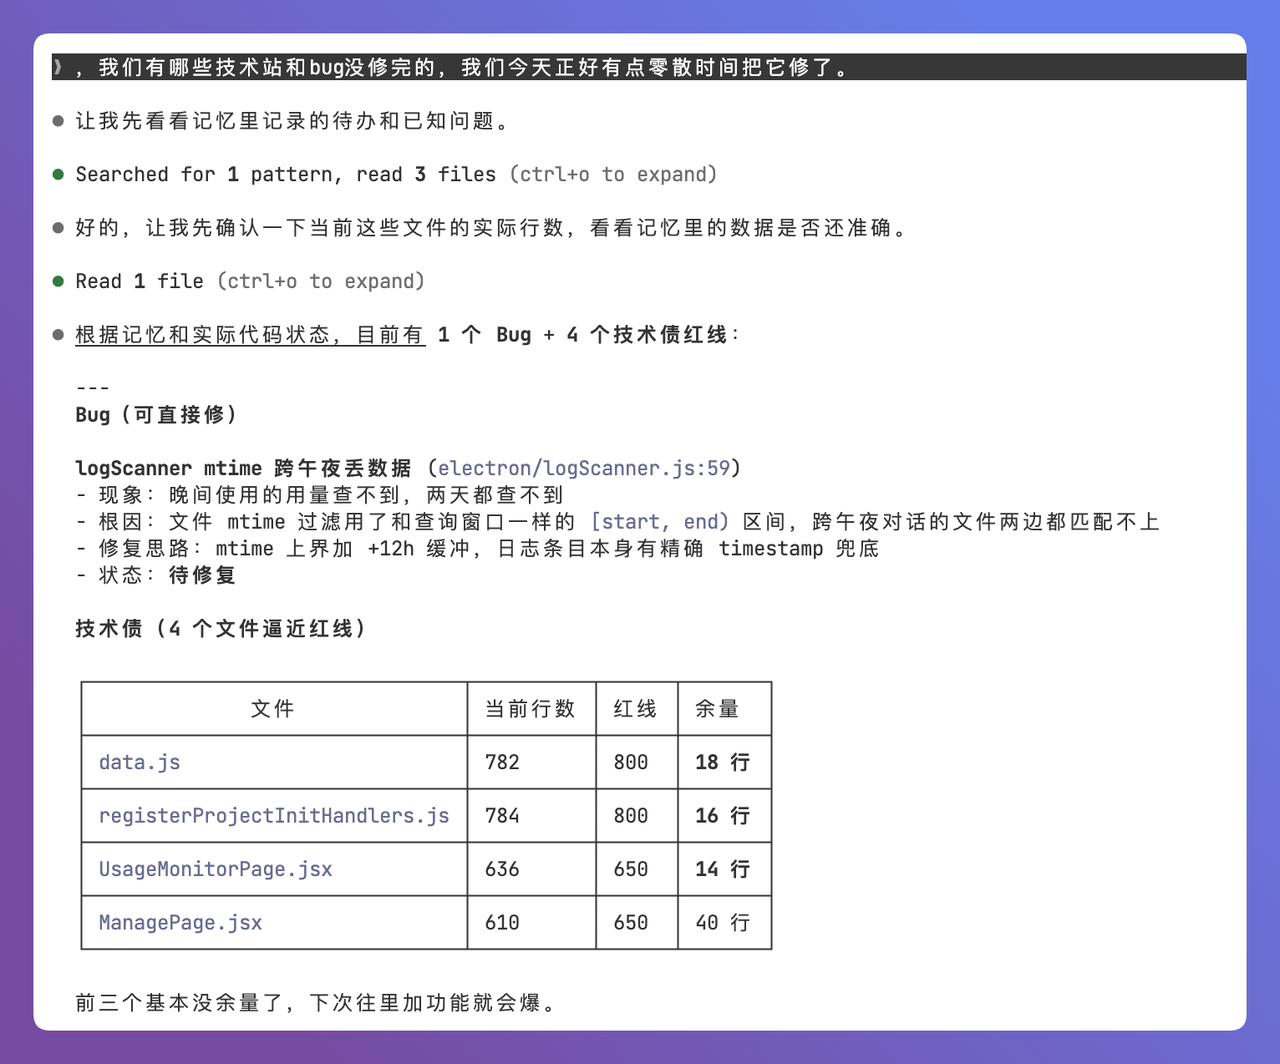The width and height of the screenshot is (1280, 1064).
Task: Open the registerProjectInitHandlers.js link
Action: 273,815
